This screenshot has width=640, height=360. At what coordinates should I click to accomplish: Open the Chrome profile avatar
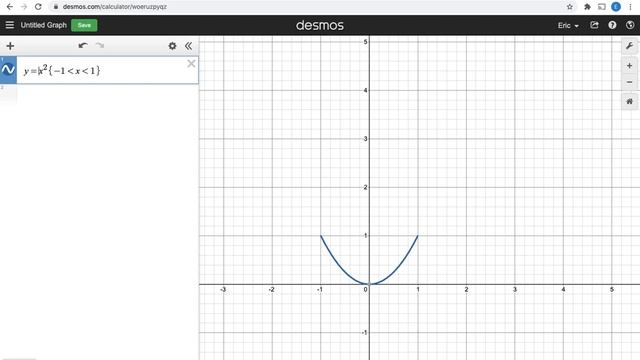(616, 7)
